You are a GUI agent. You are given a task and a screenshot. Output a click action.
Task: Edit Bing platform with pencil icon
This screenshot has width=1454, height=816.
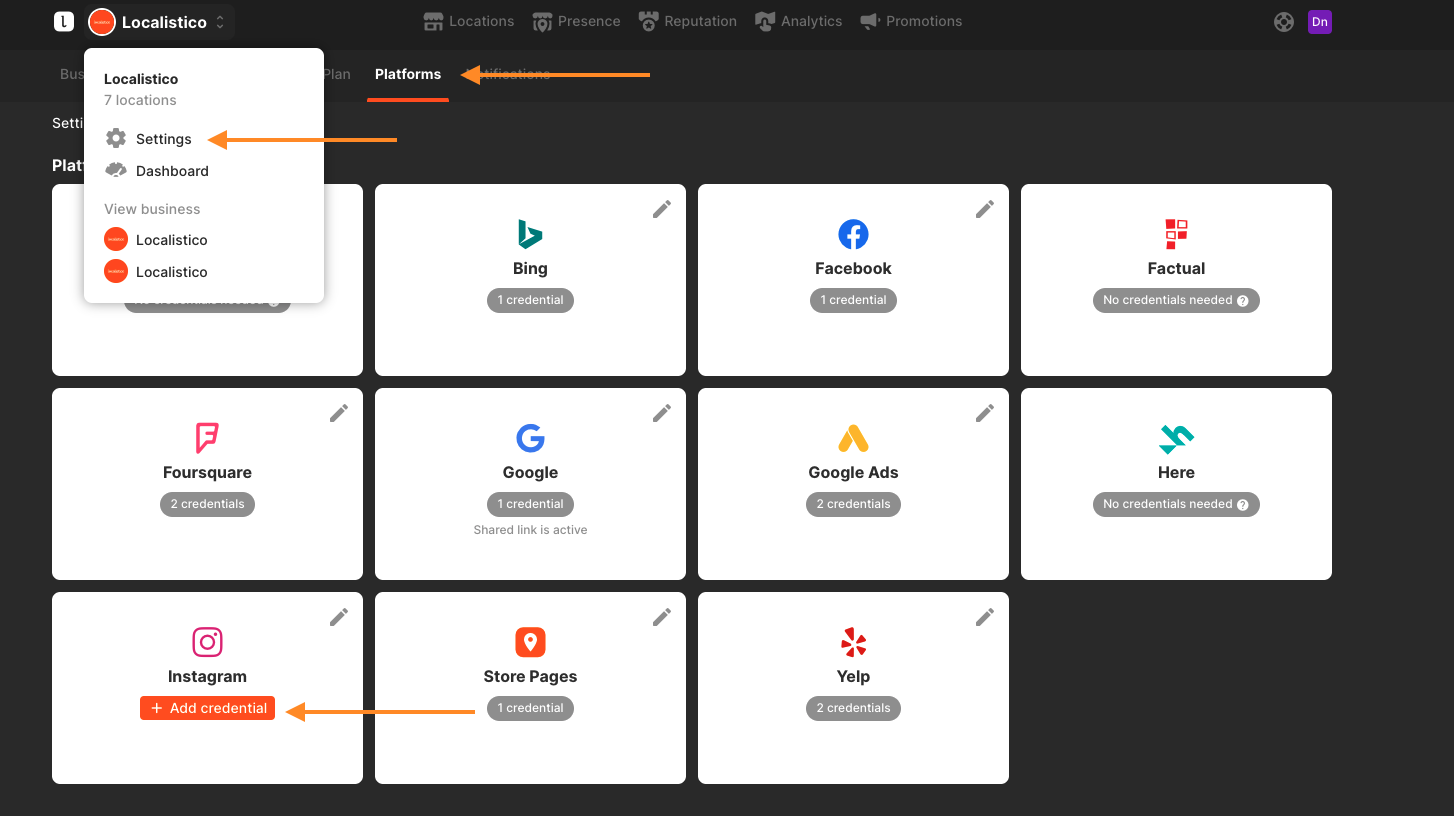point(662,209)
